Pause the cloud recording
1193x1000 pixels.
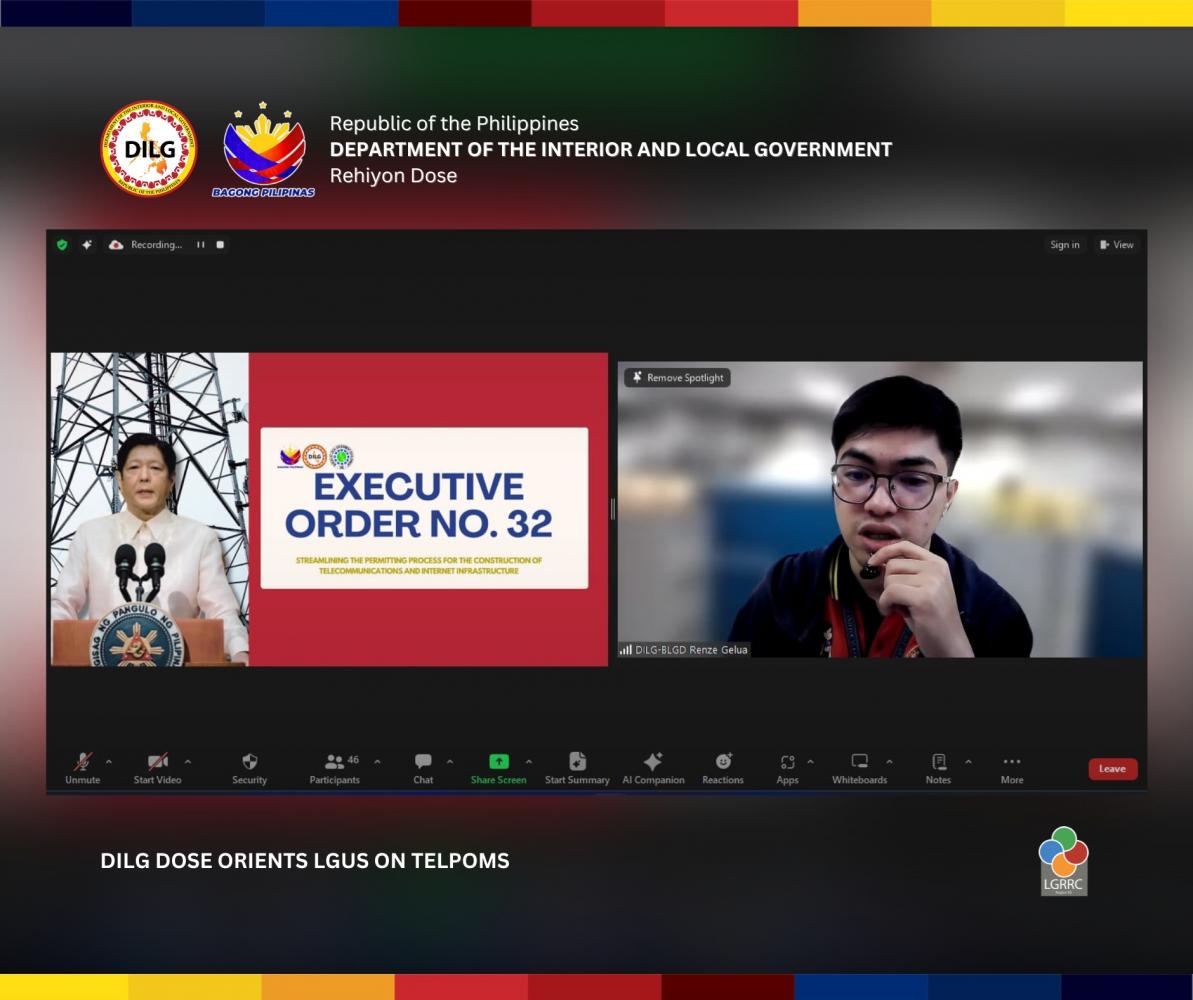(201, 244)
